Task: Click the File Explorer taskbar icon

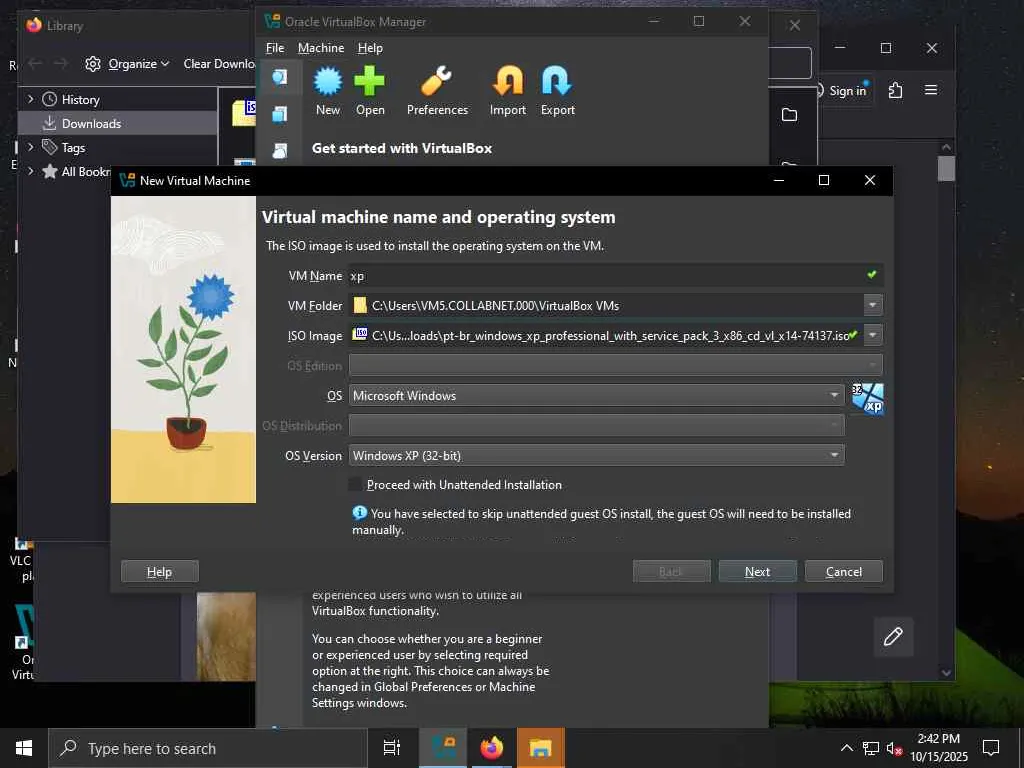Action: click(x=541, y=748)
